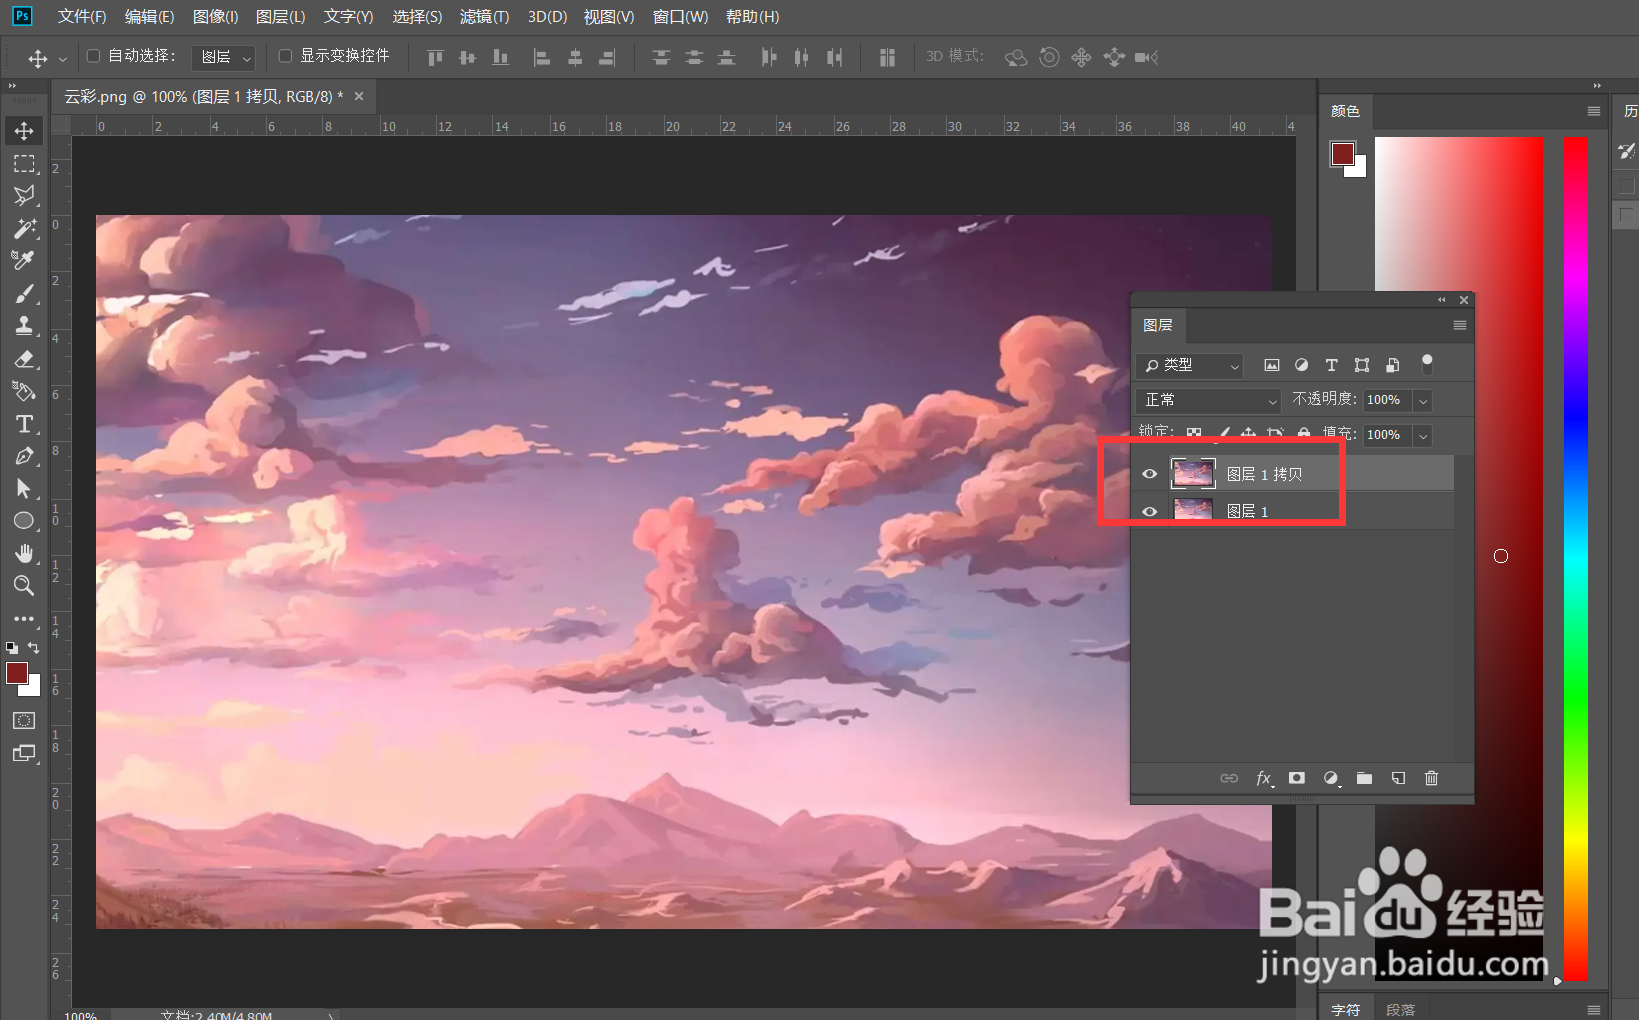Select the Move tool in the toolbox
This screenshot has width=1639, height=1020.
[24, 131]
